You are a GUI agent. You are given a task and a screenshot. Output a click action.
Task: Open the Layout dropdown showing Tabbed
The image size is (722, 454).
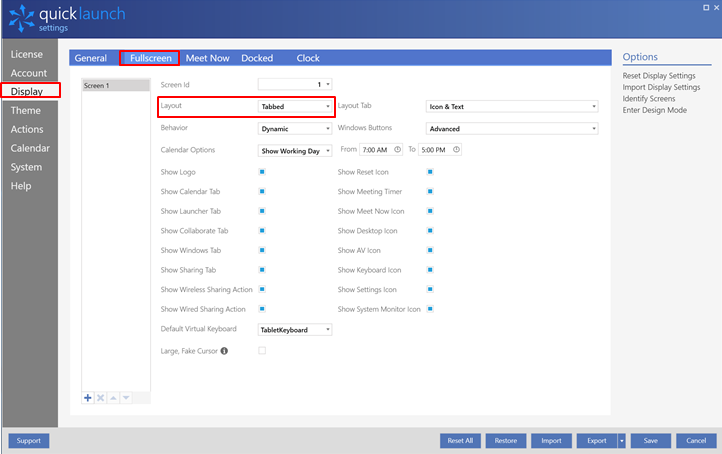[295, 106]
